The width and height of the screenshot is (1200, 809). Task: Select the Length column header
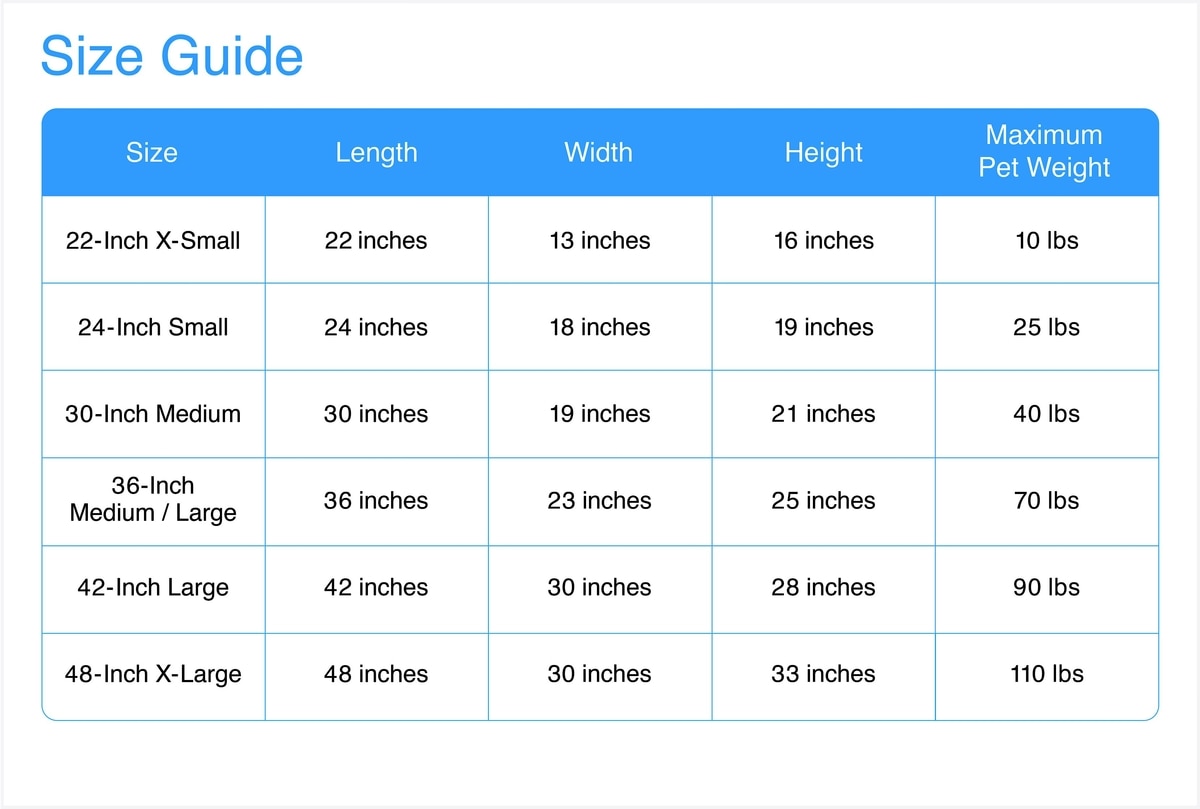(376, 153)
